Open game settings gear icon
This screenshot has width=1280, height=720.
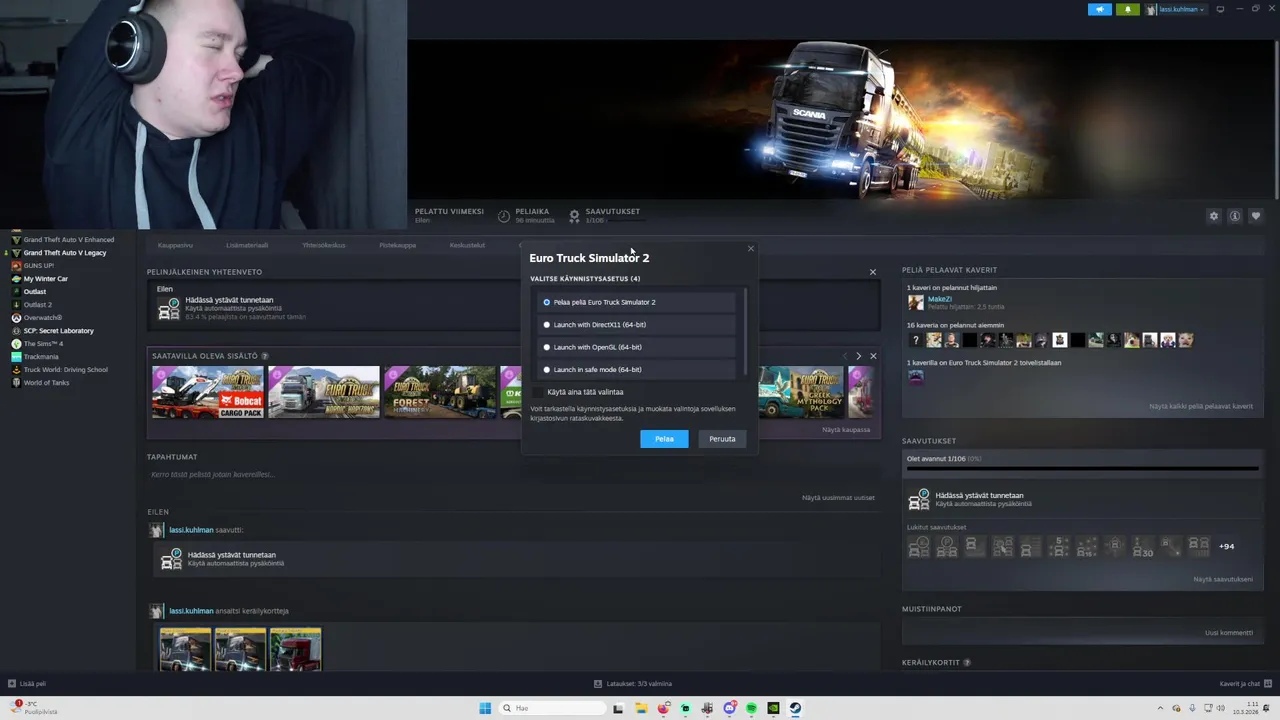1214,216
